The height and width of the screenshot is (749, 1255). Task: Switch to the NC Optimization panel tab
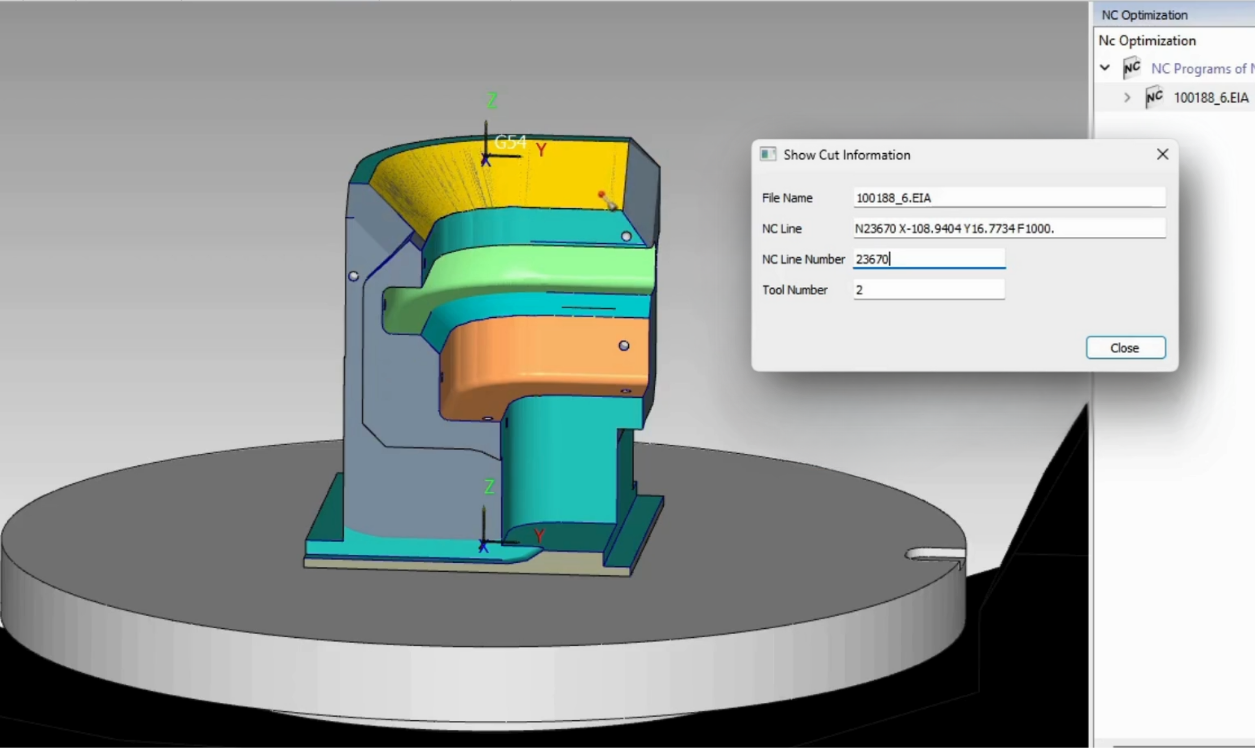pos(1144,15)
